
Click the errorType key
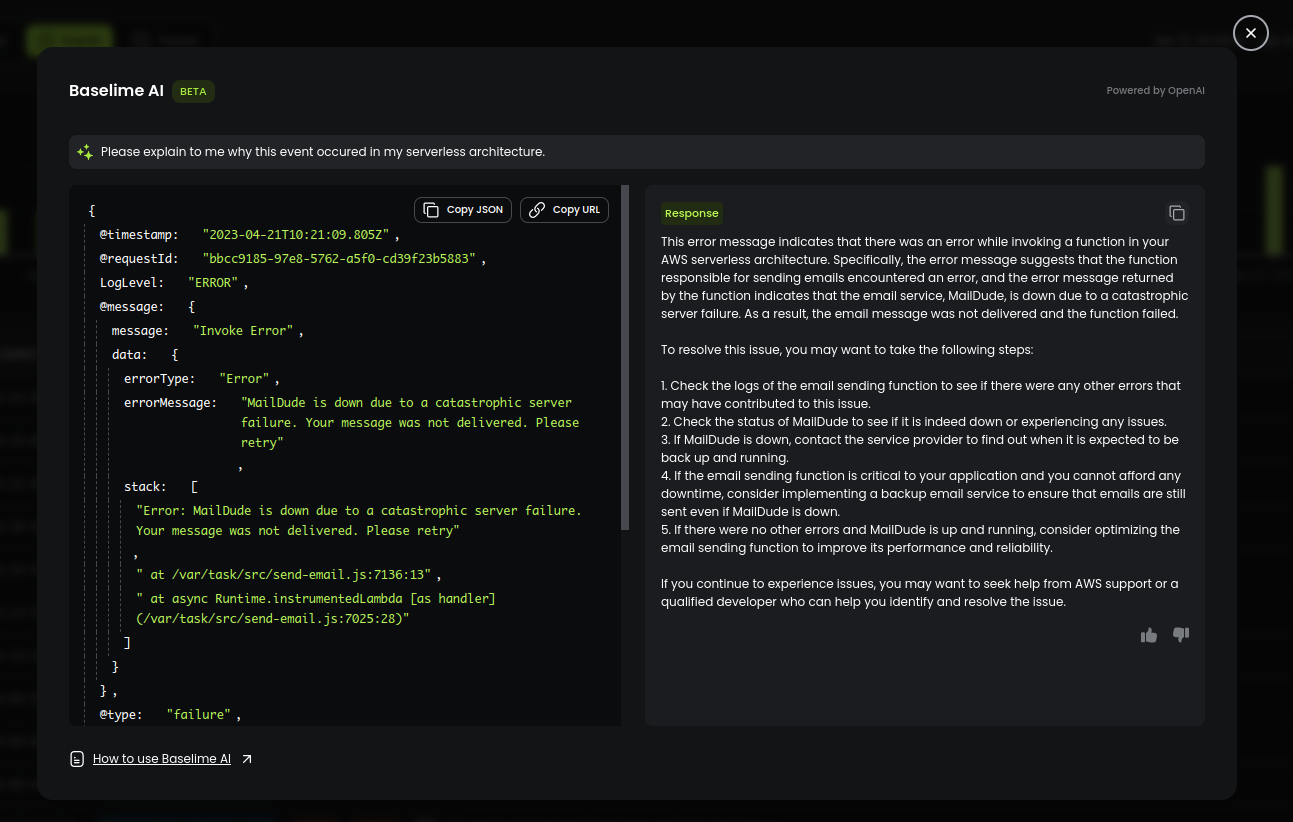coord(160,379)
